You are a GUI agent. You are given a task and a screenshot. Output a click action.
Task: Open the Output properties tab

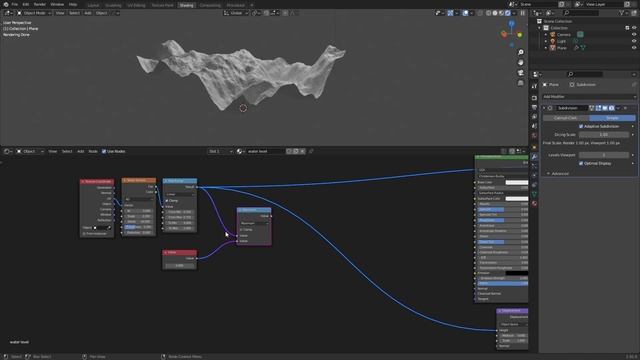(534, 107)
